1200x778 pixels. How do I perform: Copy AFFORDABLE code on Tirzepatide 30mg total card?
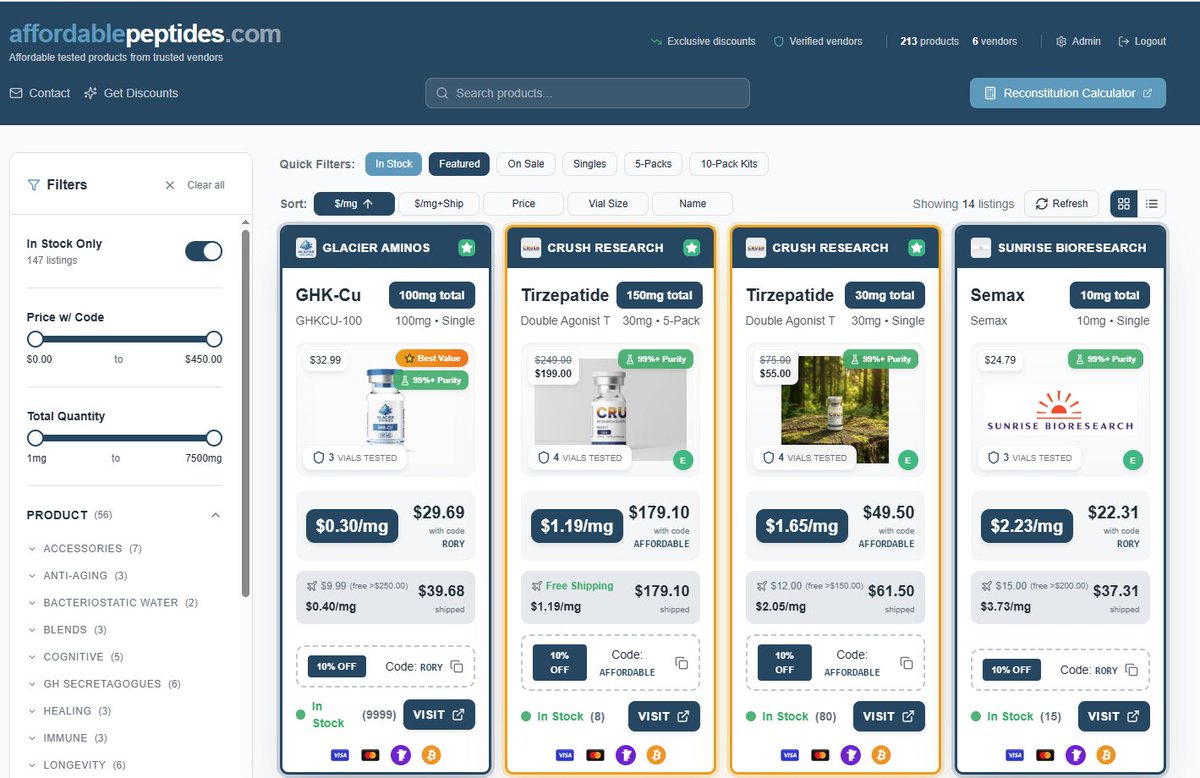(906, 663)
